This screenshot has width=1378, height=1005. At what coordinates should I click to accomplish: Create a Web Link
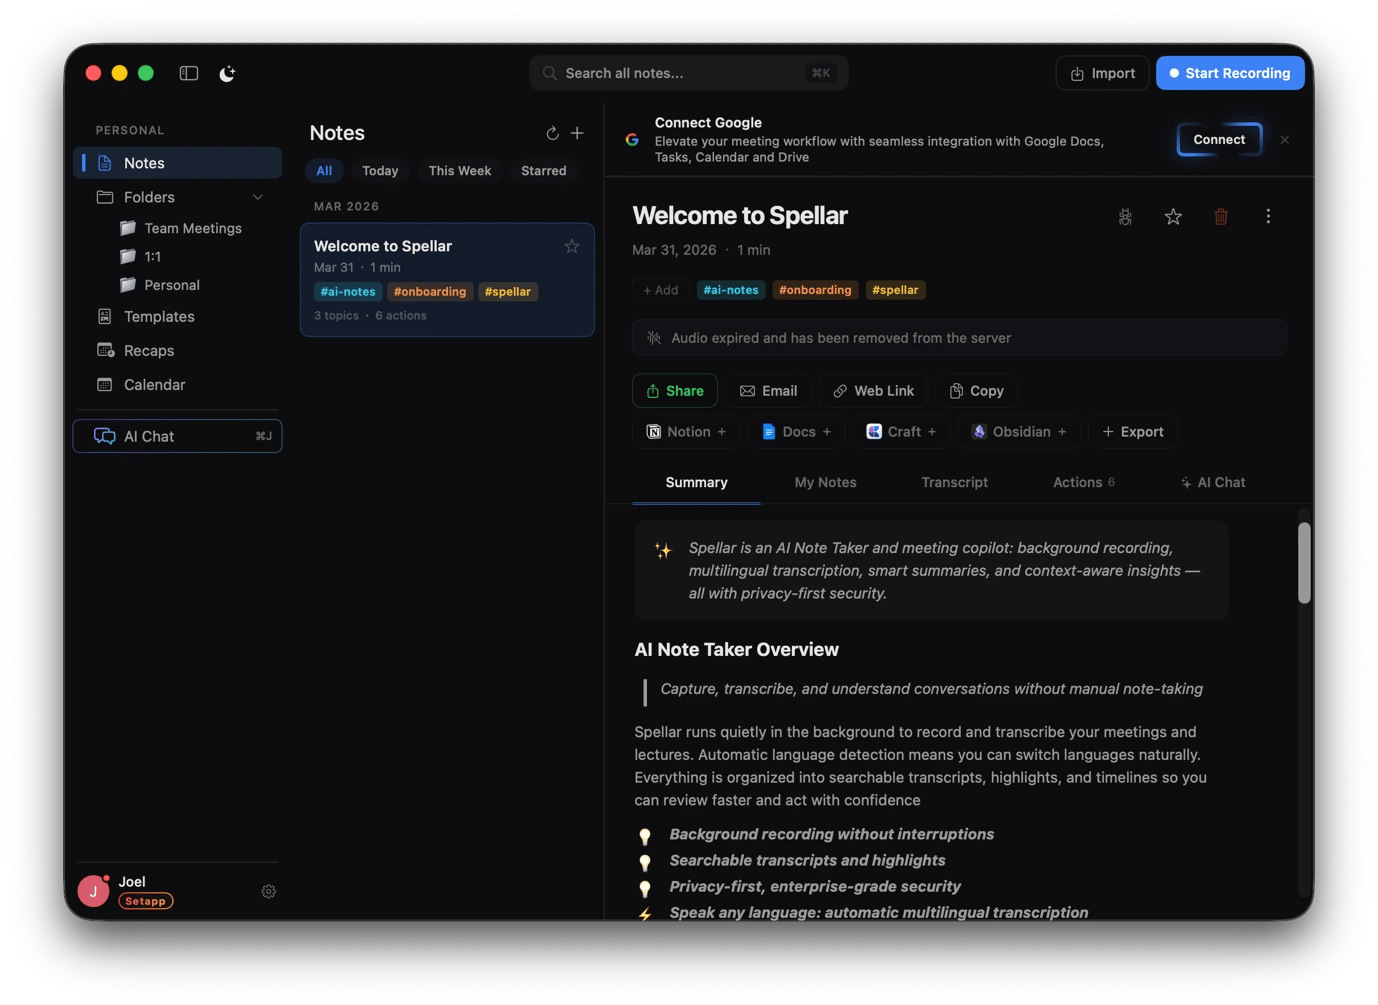point(874,391)
